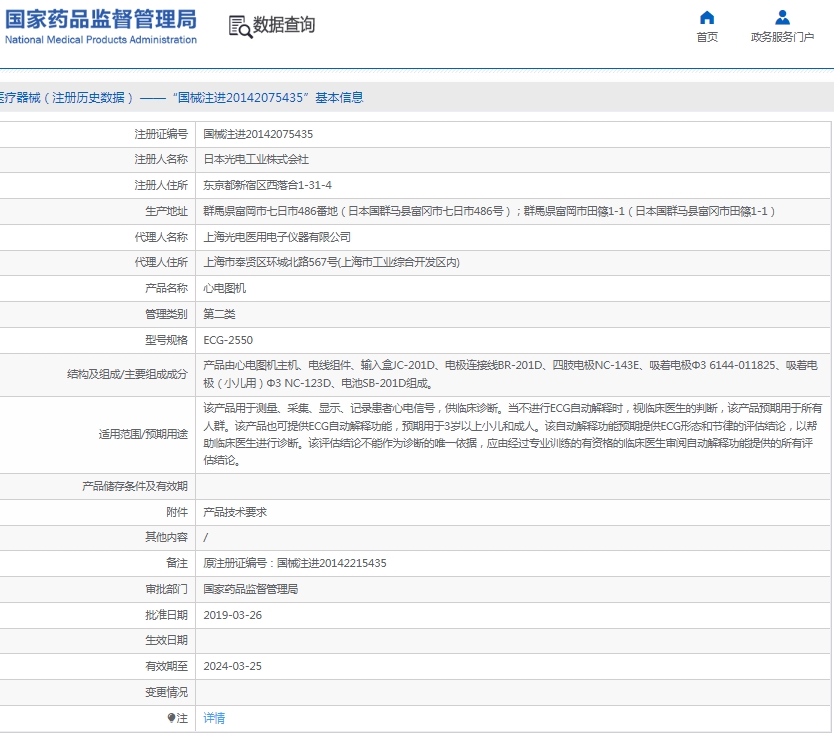
Task: Click the 生产地址 row label
Action: pyautogui.click(x=166, y=211)
